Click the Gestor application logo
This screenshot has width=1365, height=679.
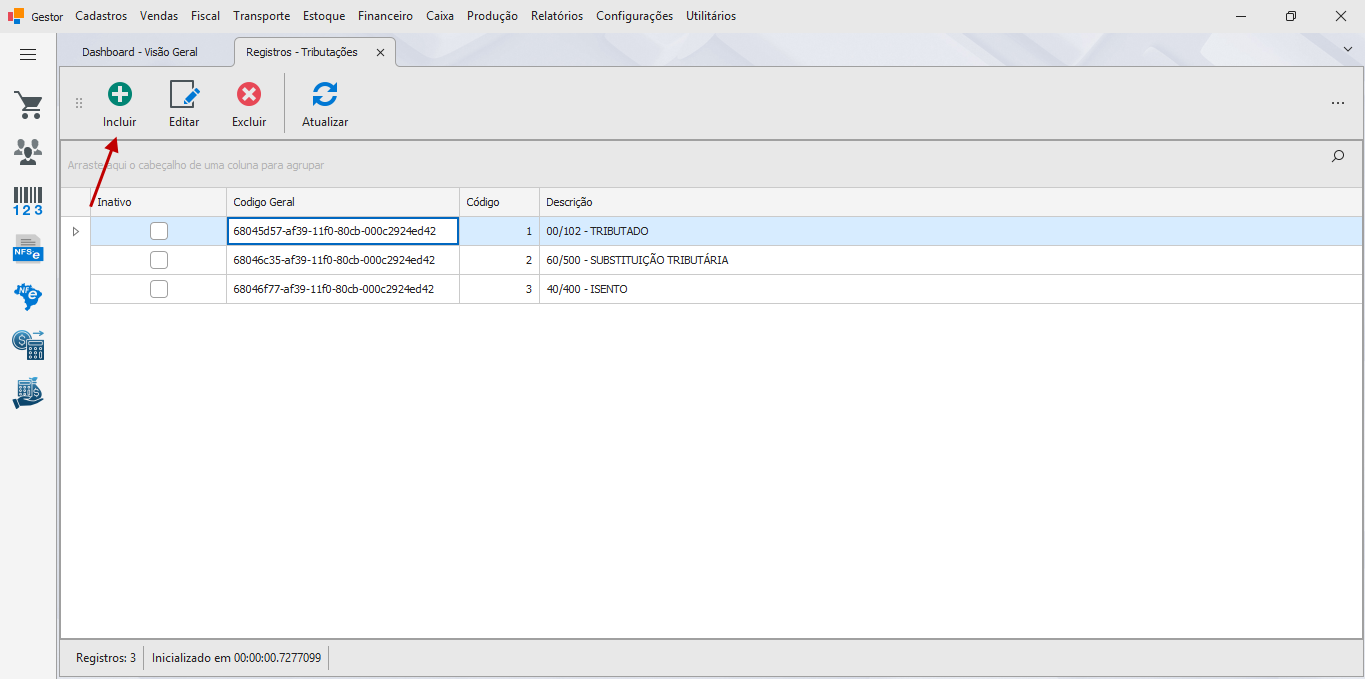click(x=16, y=16)
